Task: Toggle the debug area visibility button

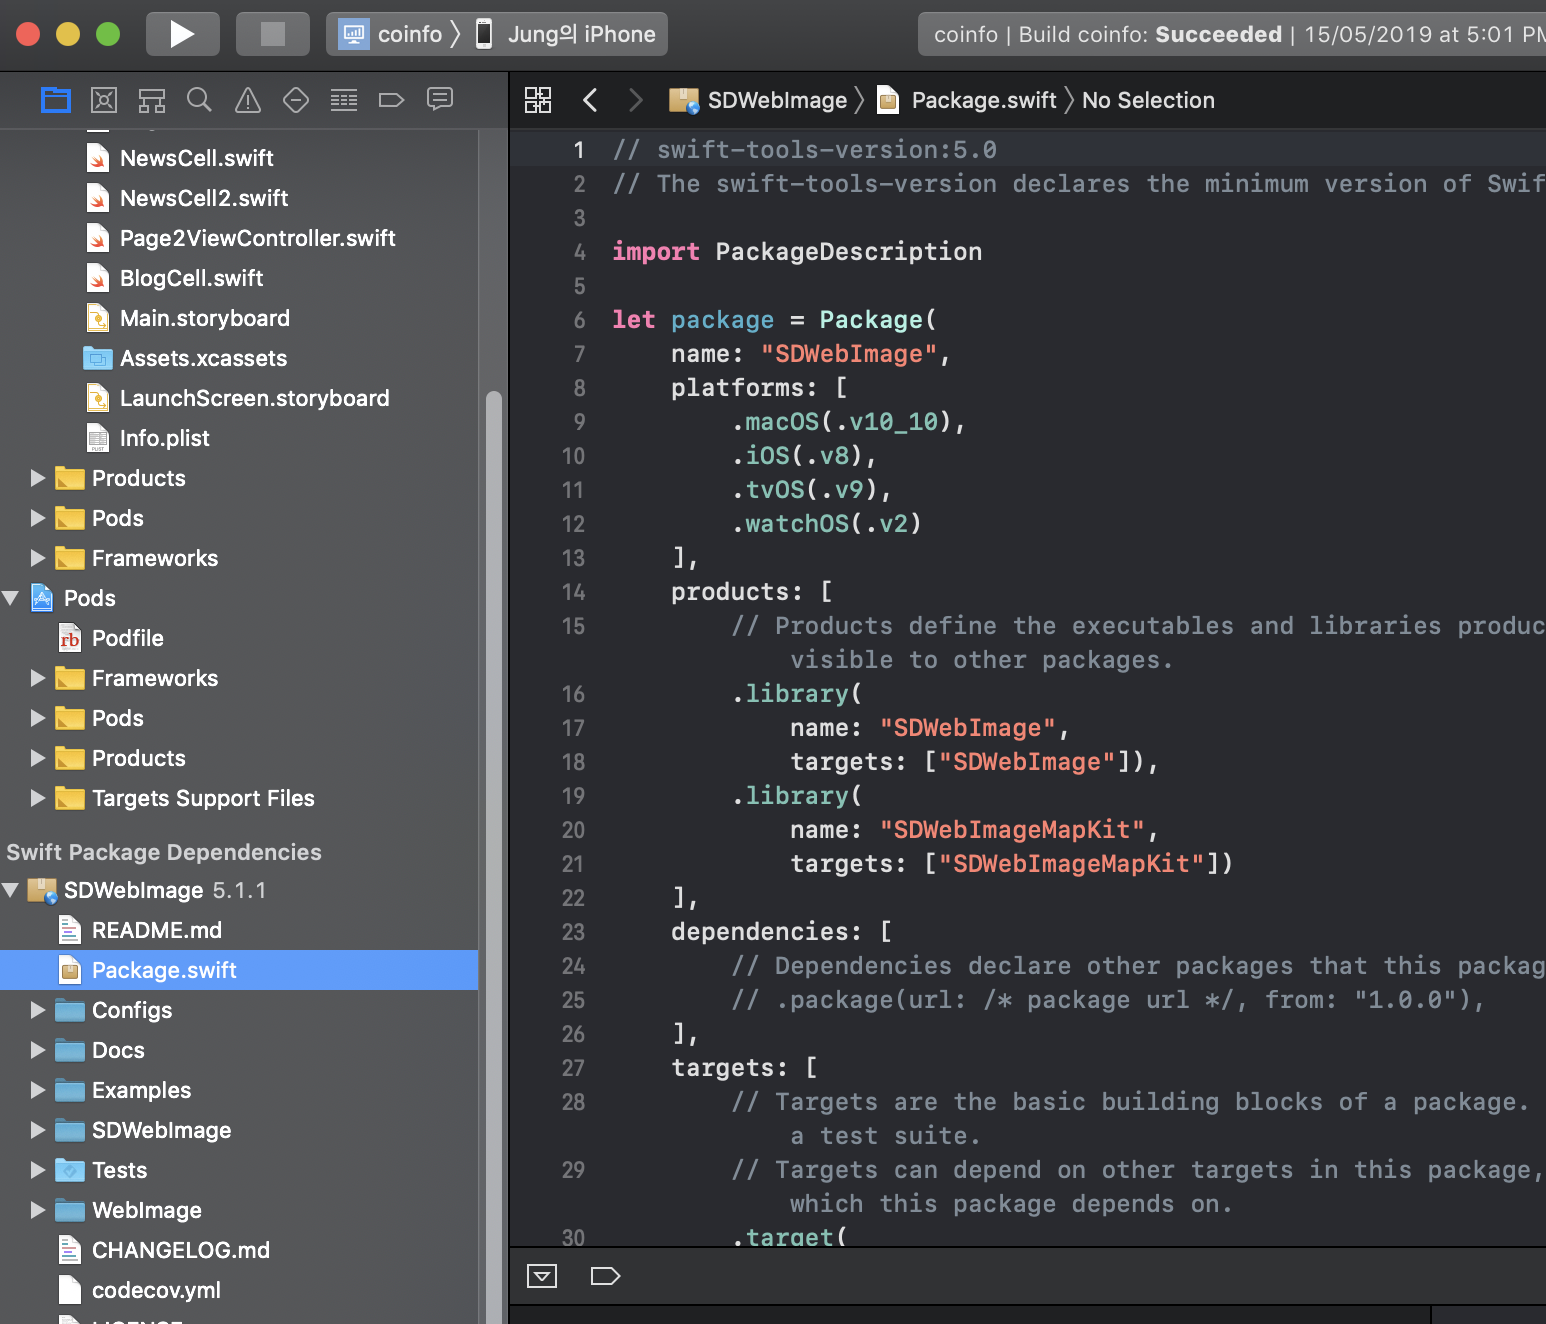Action: [542, 1276]
